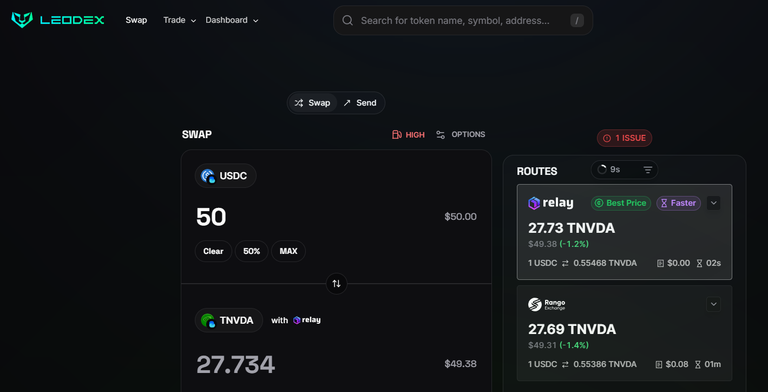Image resolution: width=768 pixels, height=392 pixels.
Task: Select the relay route card
Action: (x=624, y=232)
